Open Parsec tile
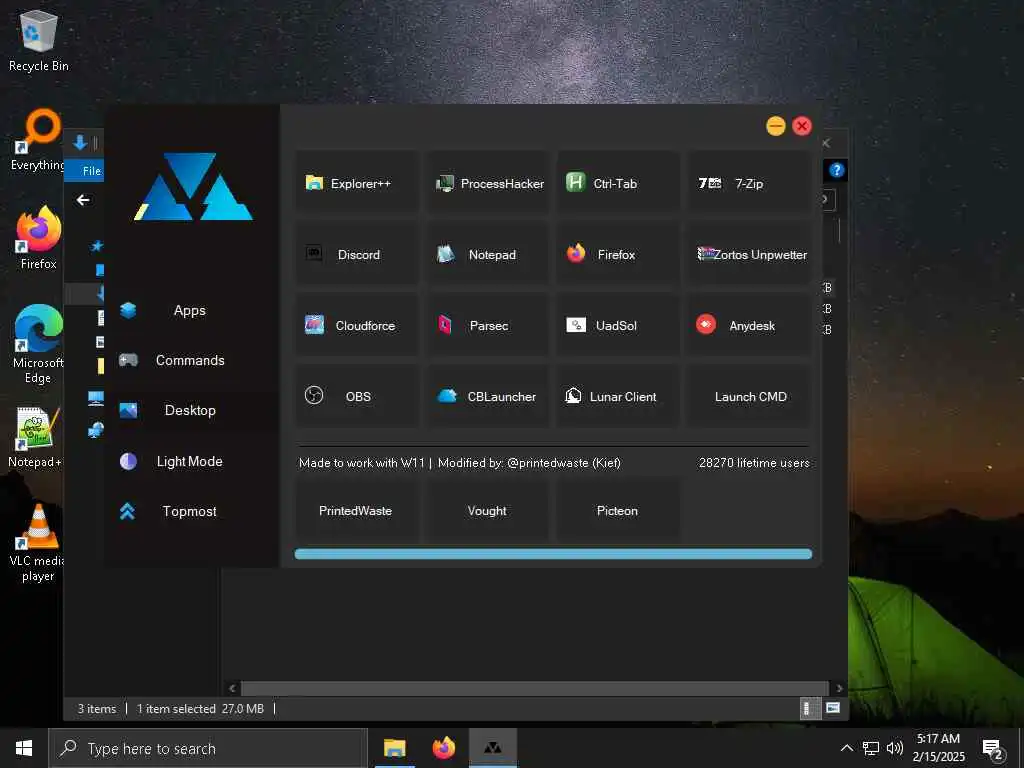Viewport: 1024px width, 768px height. coord(487,325)
